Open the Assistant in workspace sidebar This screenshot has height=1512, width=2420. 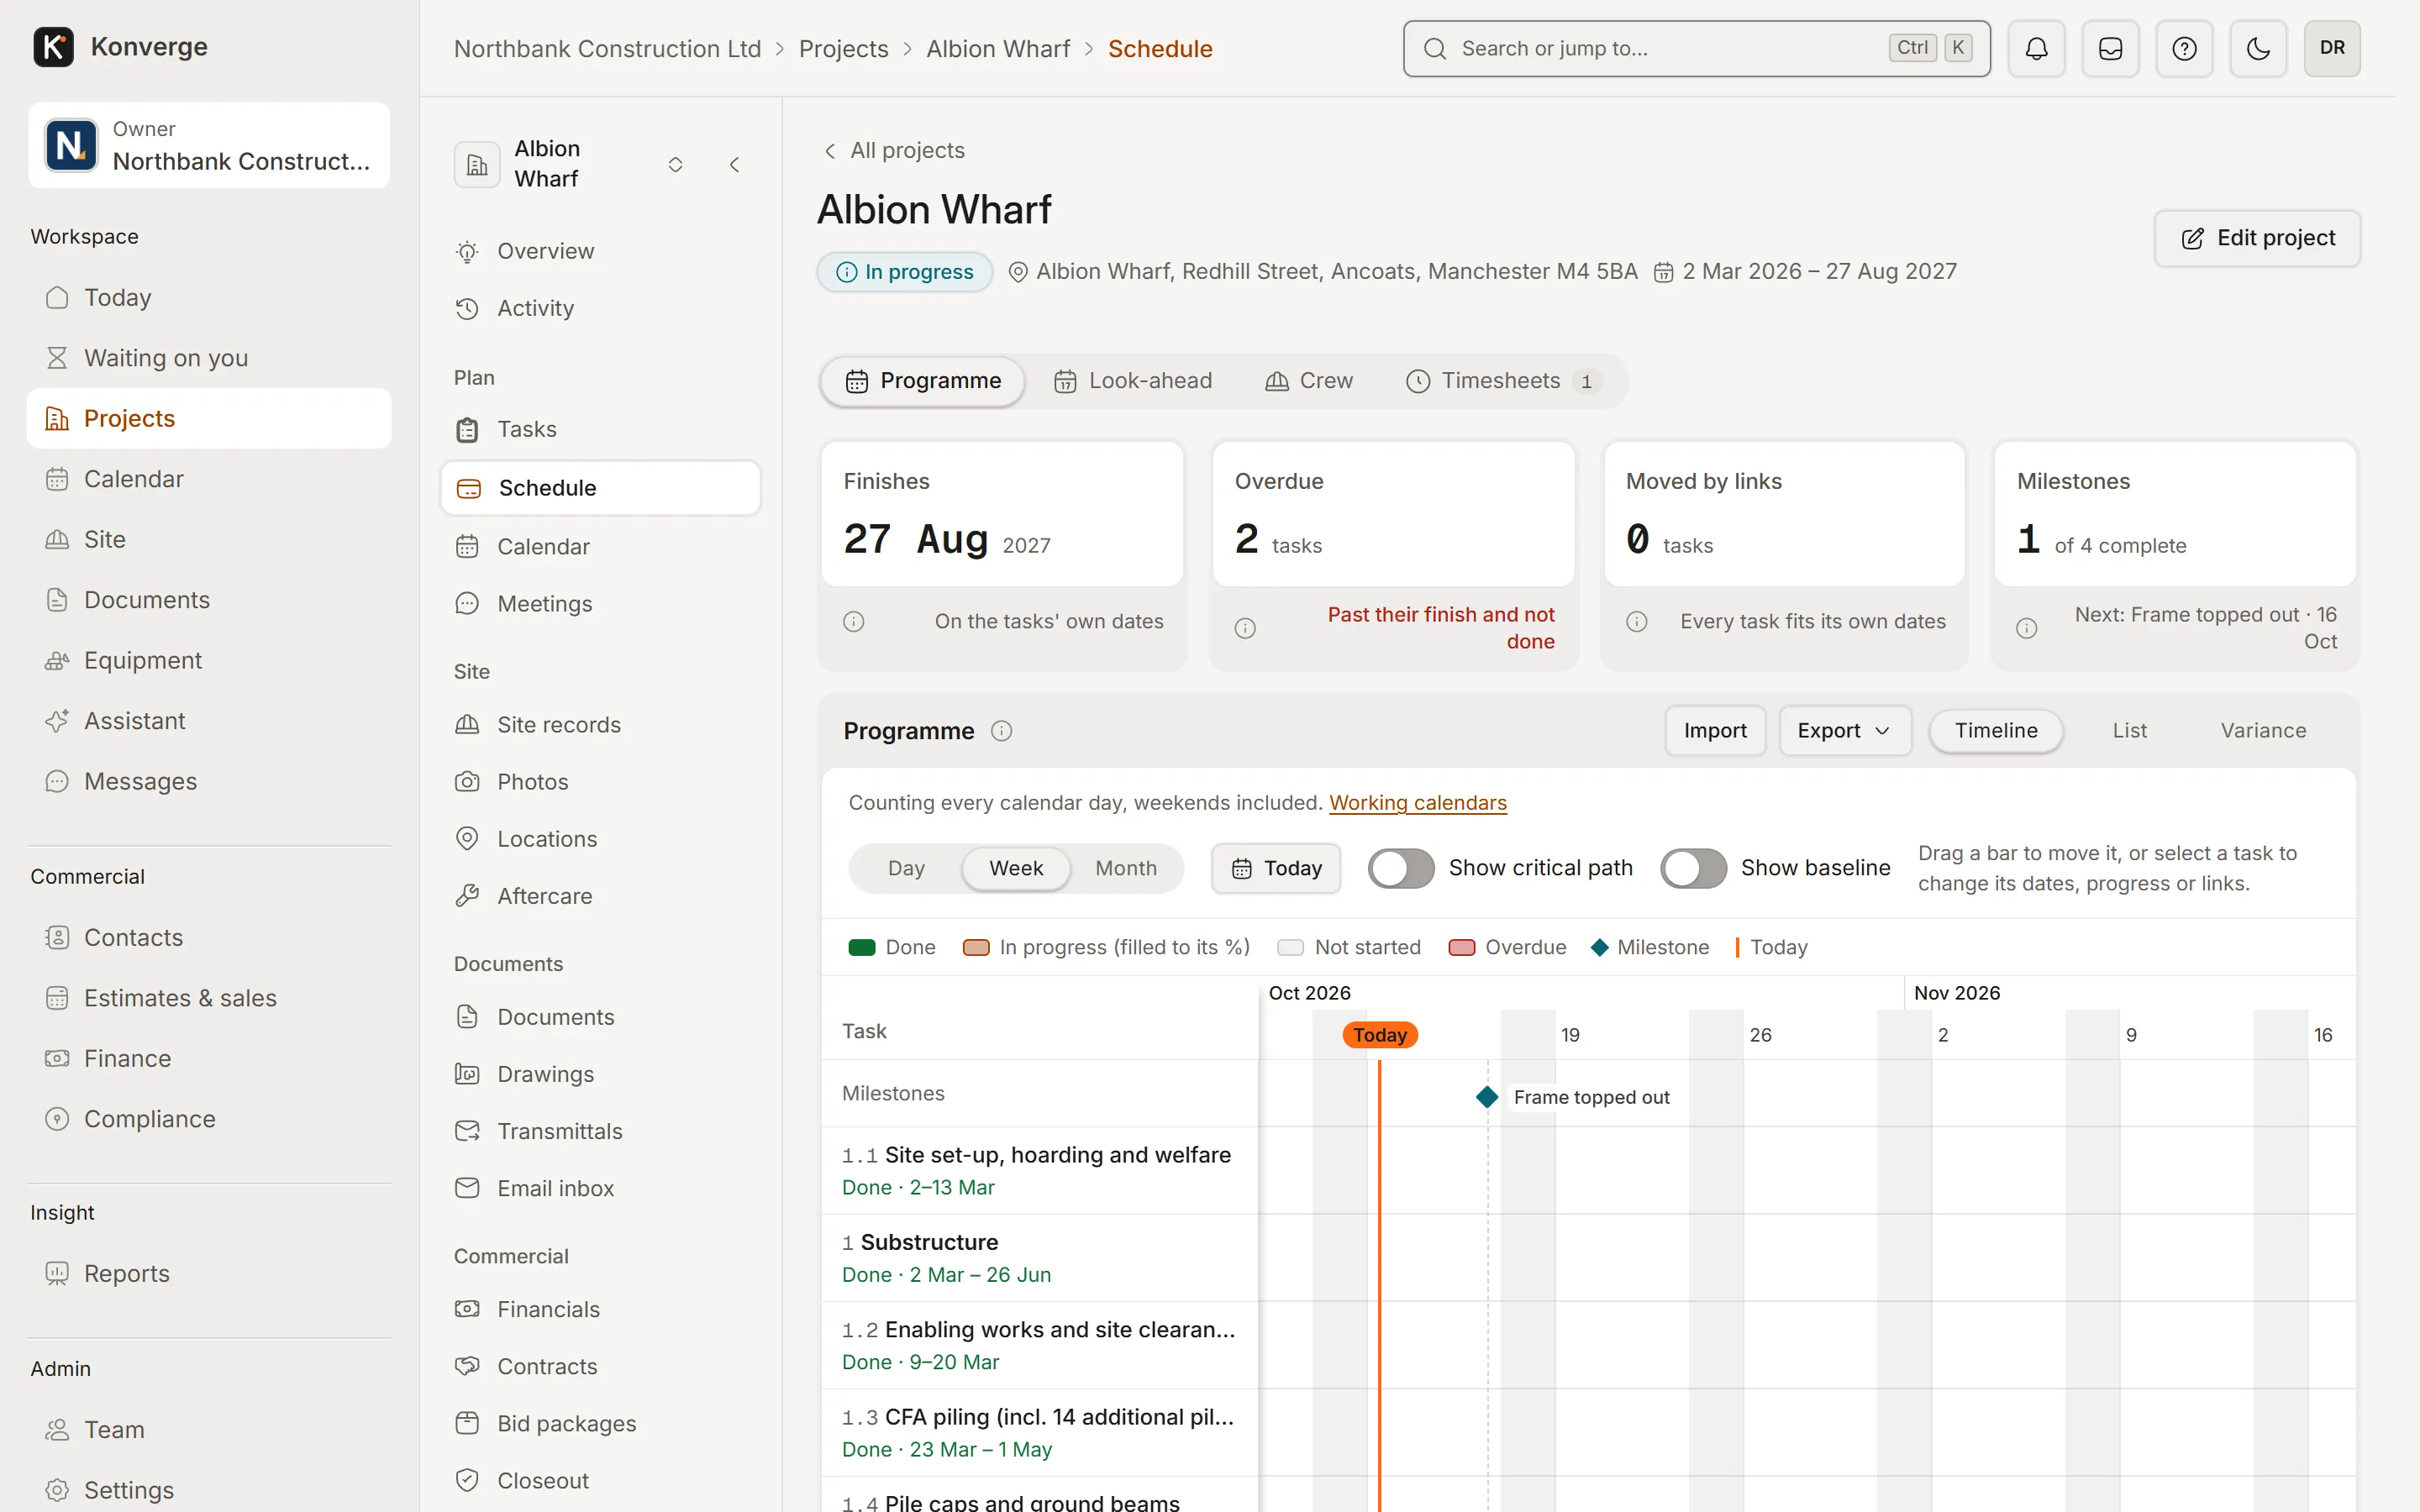[209, 721]
